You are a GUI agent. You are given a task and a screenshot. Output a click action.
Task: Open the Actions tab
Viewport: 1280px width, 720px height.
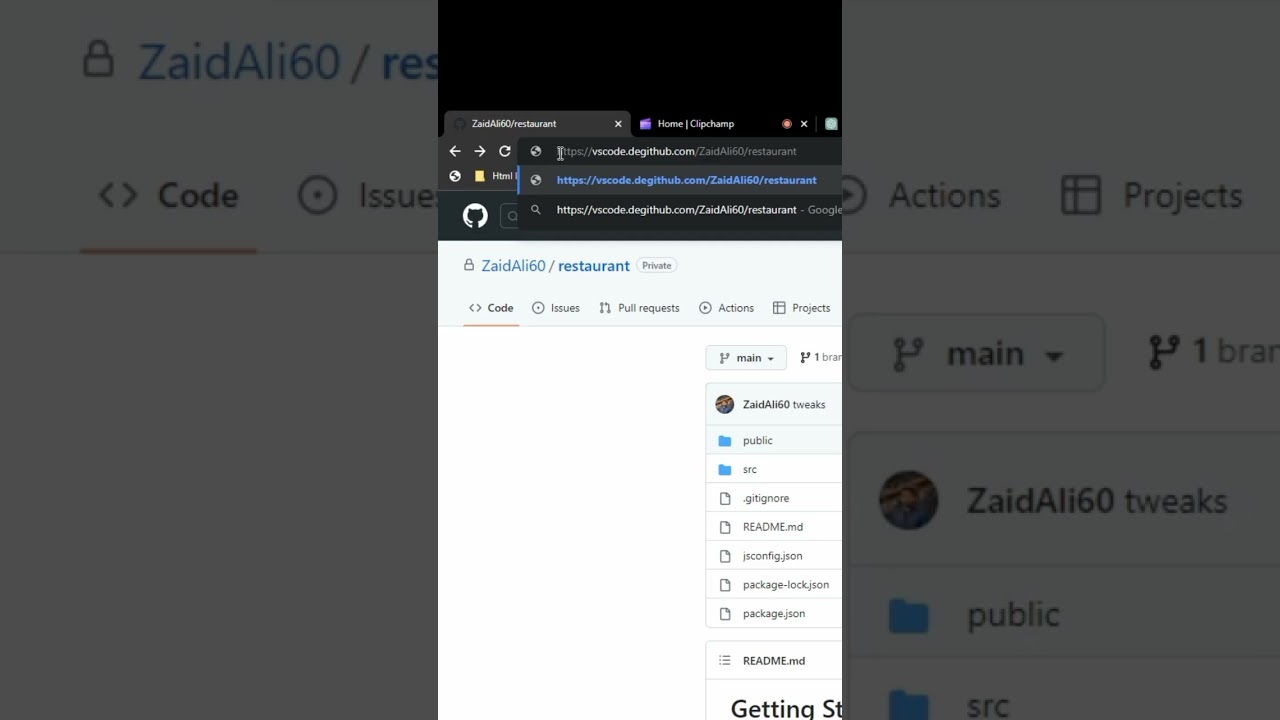click(727, 308)
